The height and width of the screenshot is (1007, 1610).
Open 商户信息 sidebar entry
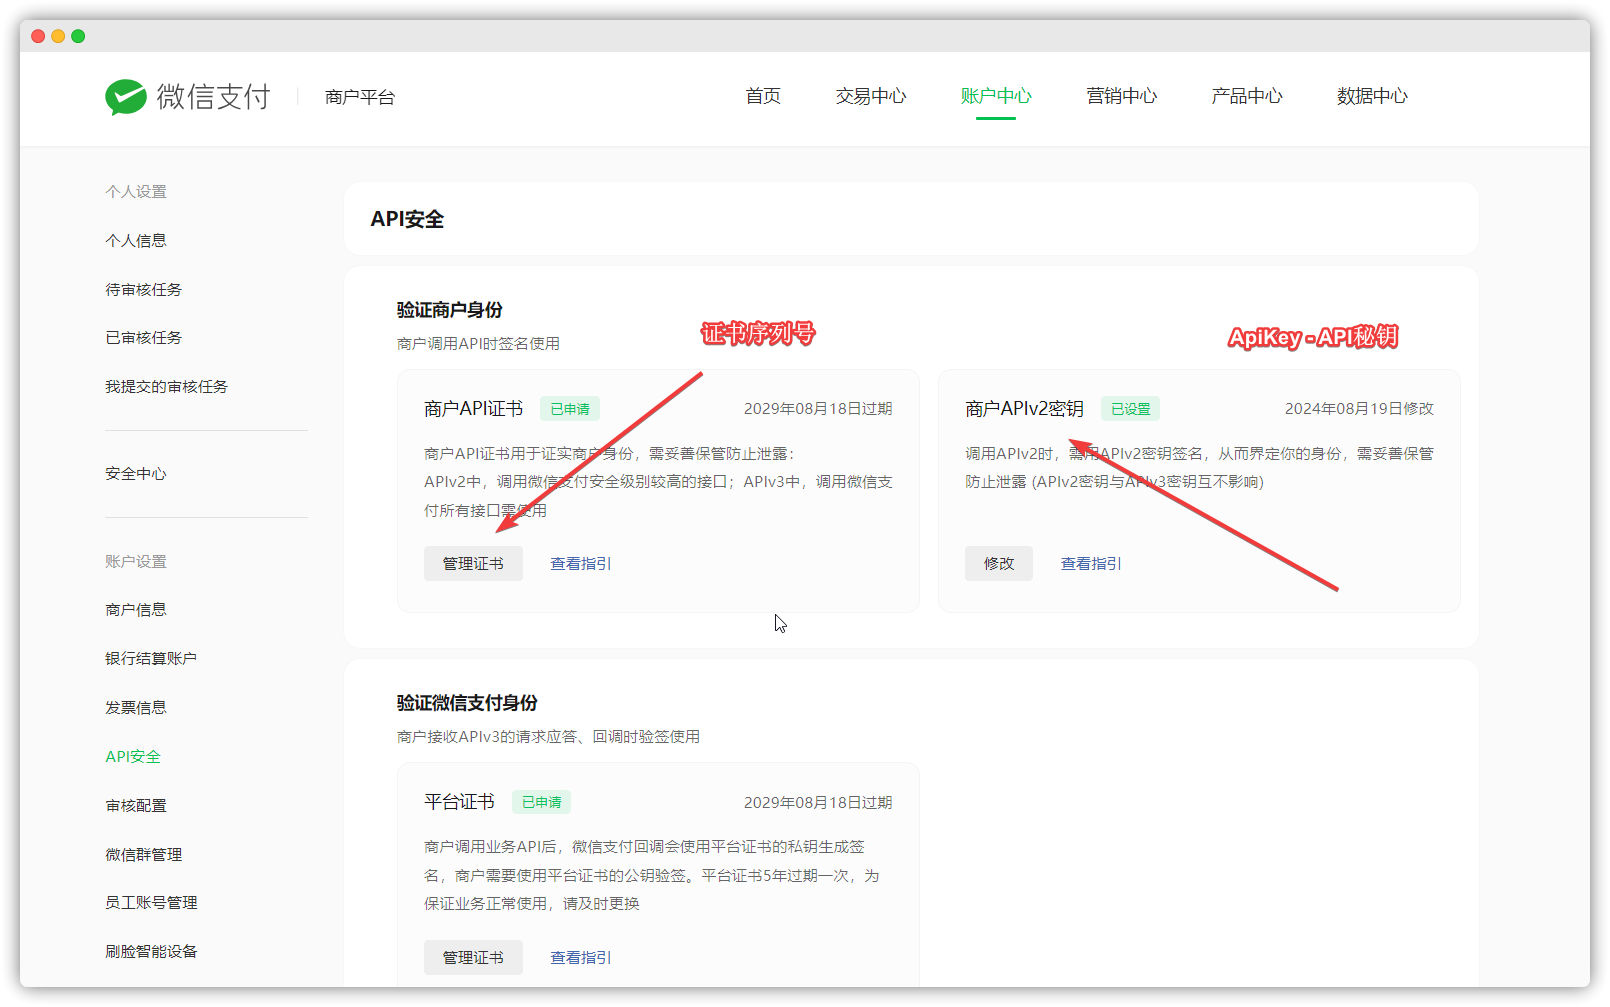click(x=136, y=610)
